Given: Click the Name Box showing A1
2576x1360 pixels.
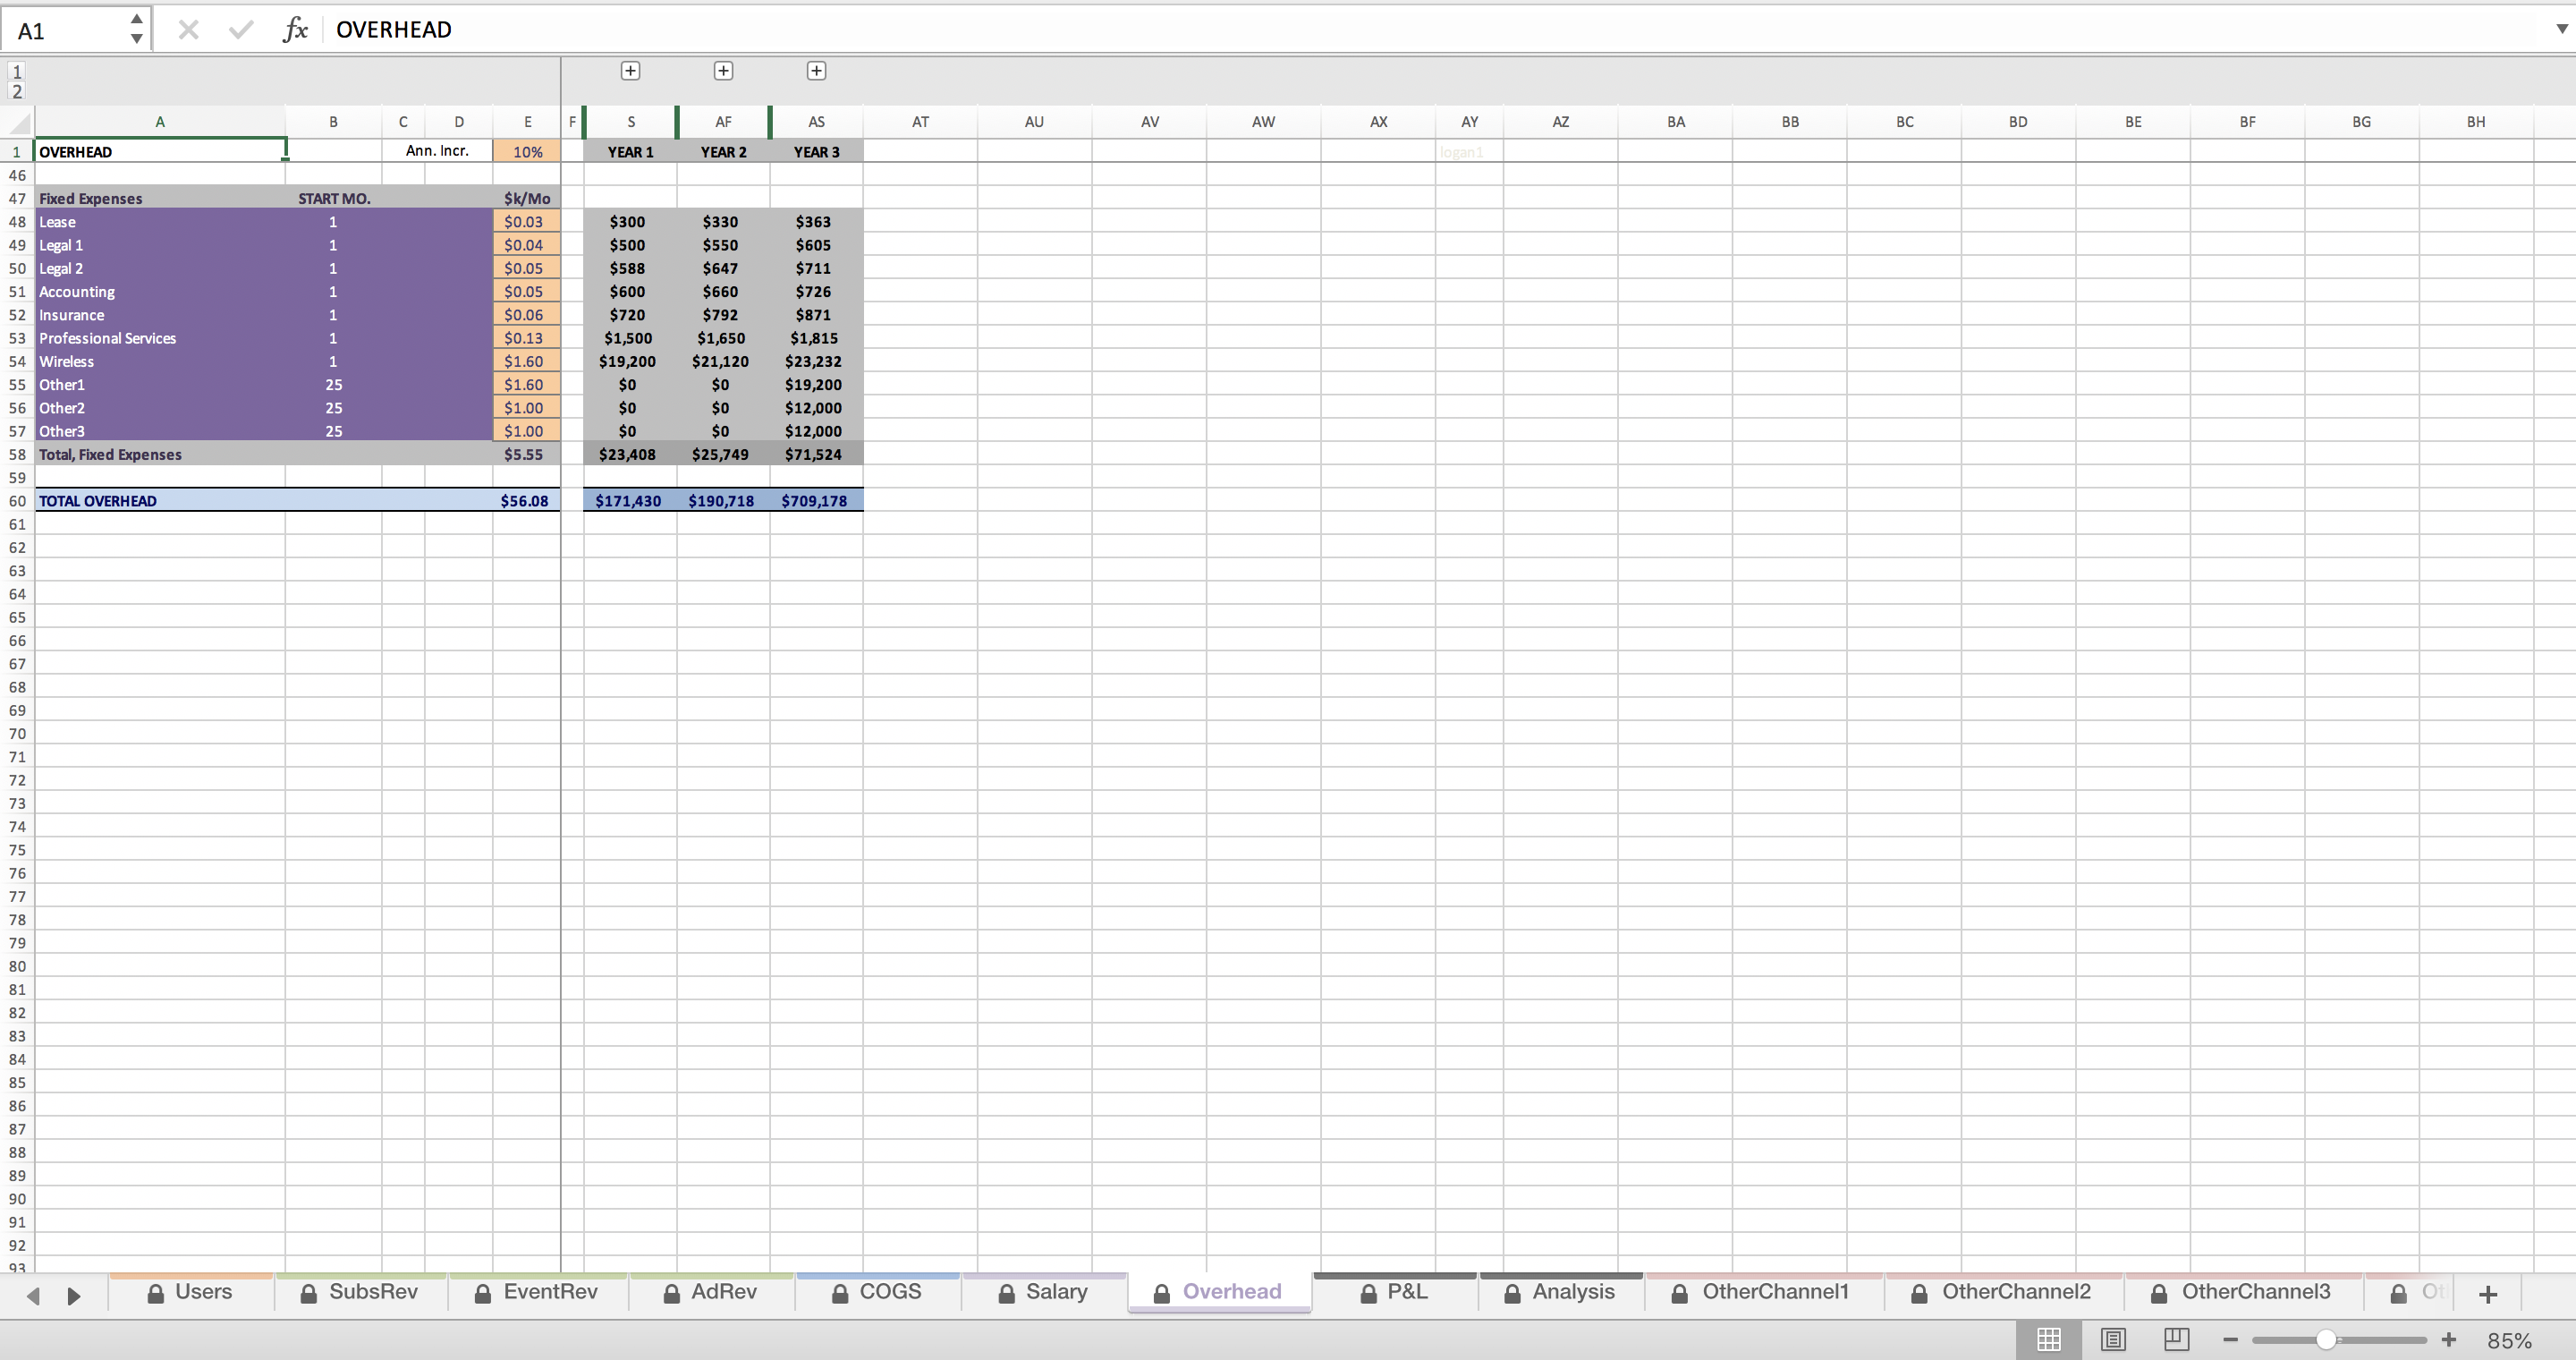Looking at the screenshot, I should [64, 30].
